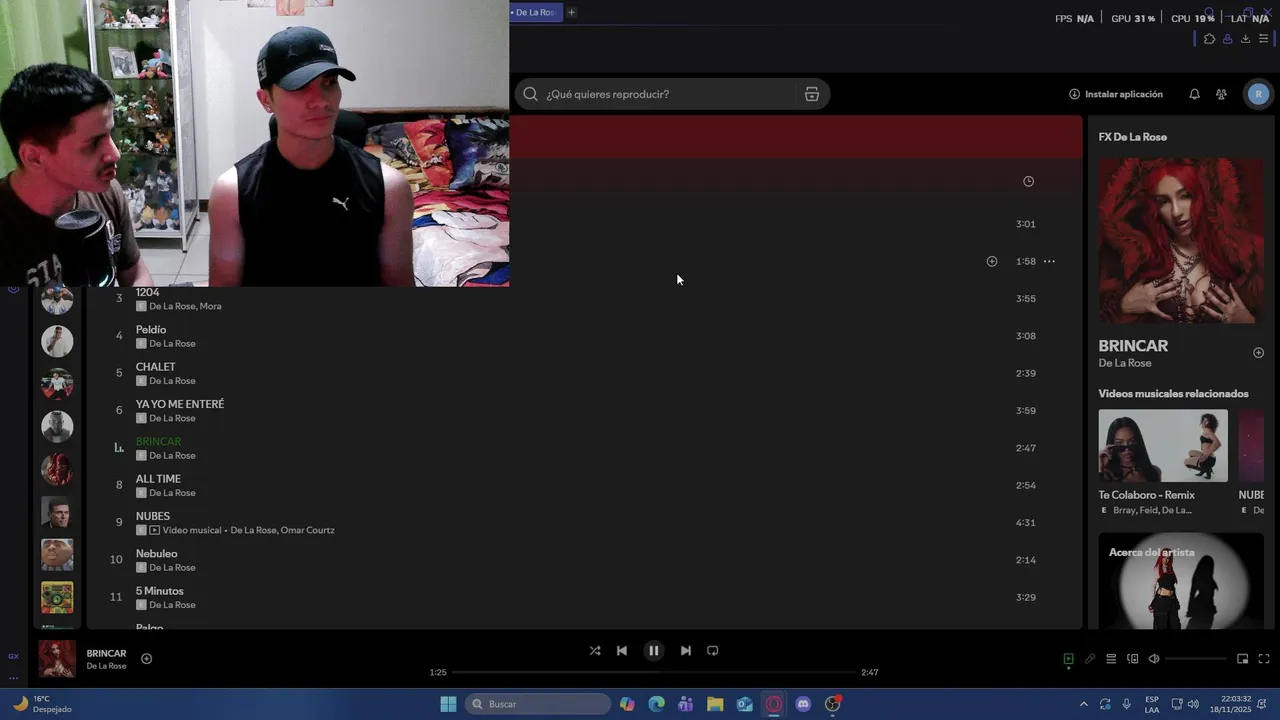Click the duration clock column header
The width and height of the screenshot is (1280, 720).
pos(1028,181)
